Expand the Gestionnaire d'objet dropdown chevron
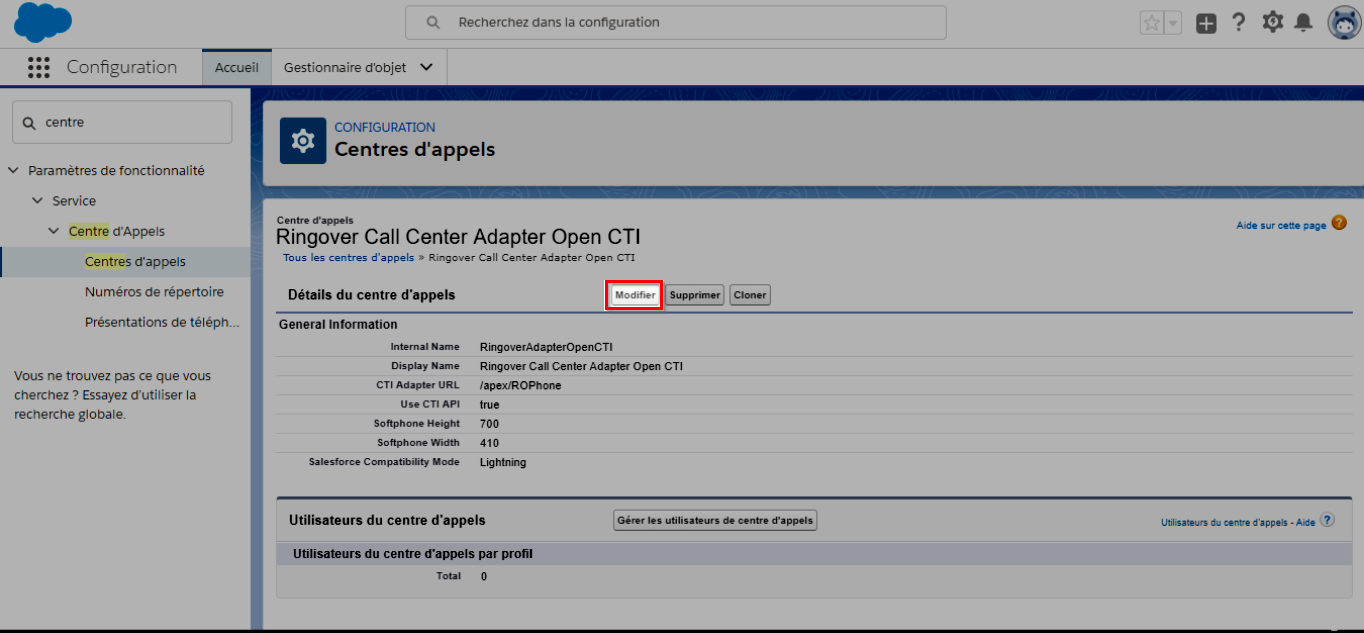Screen dimensions: 1364x633 [x=427, y=68]
